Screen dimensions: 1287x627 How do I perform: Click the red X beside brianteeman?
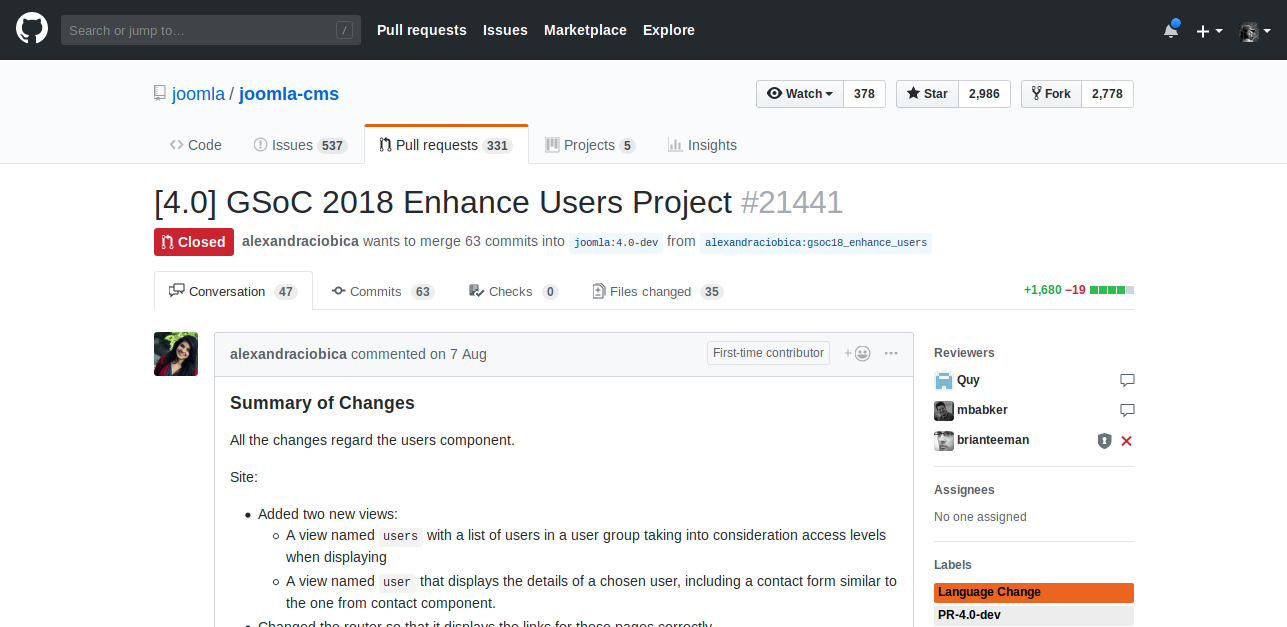[x=1127, y=441]
